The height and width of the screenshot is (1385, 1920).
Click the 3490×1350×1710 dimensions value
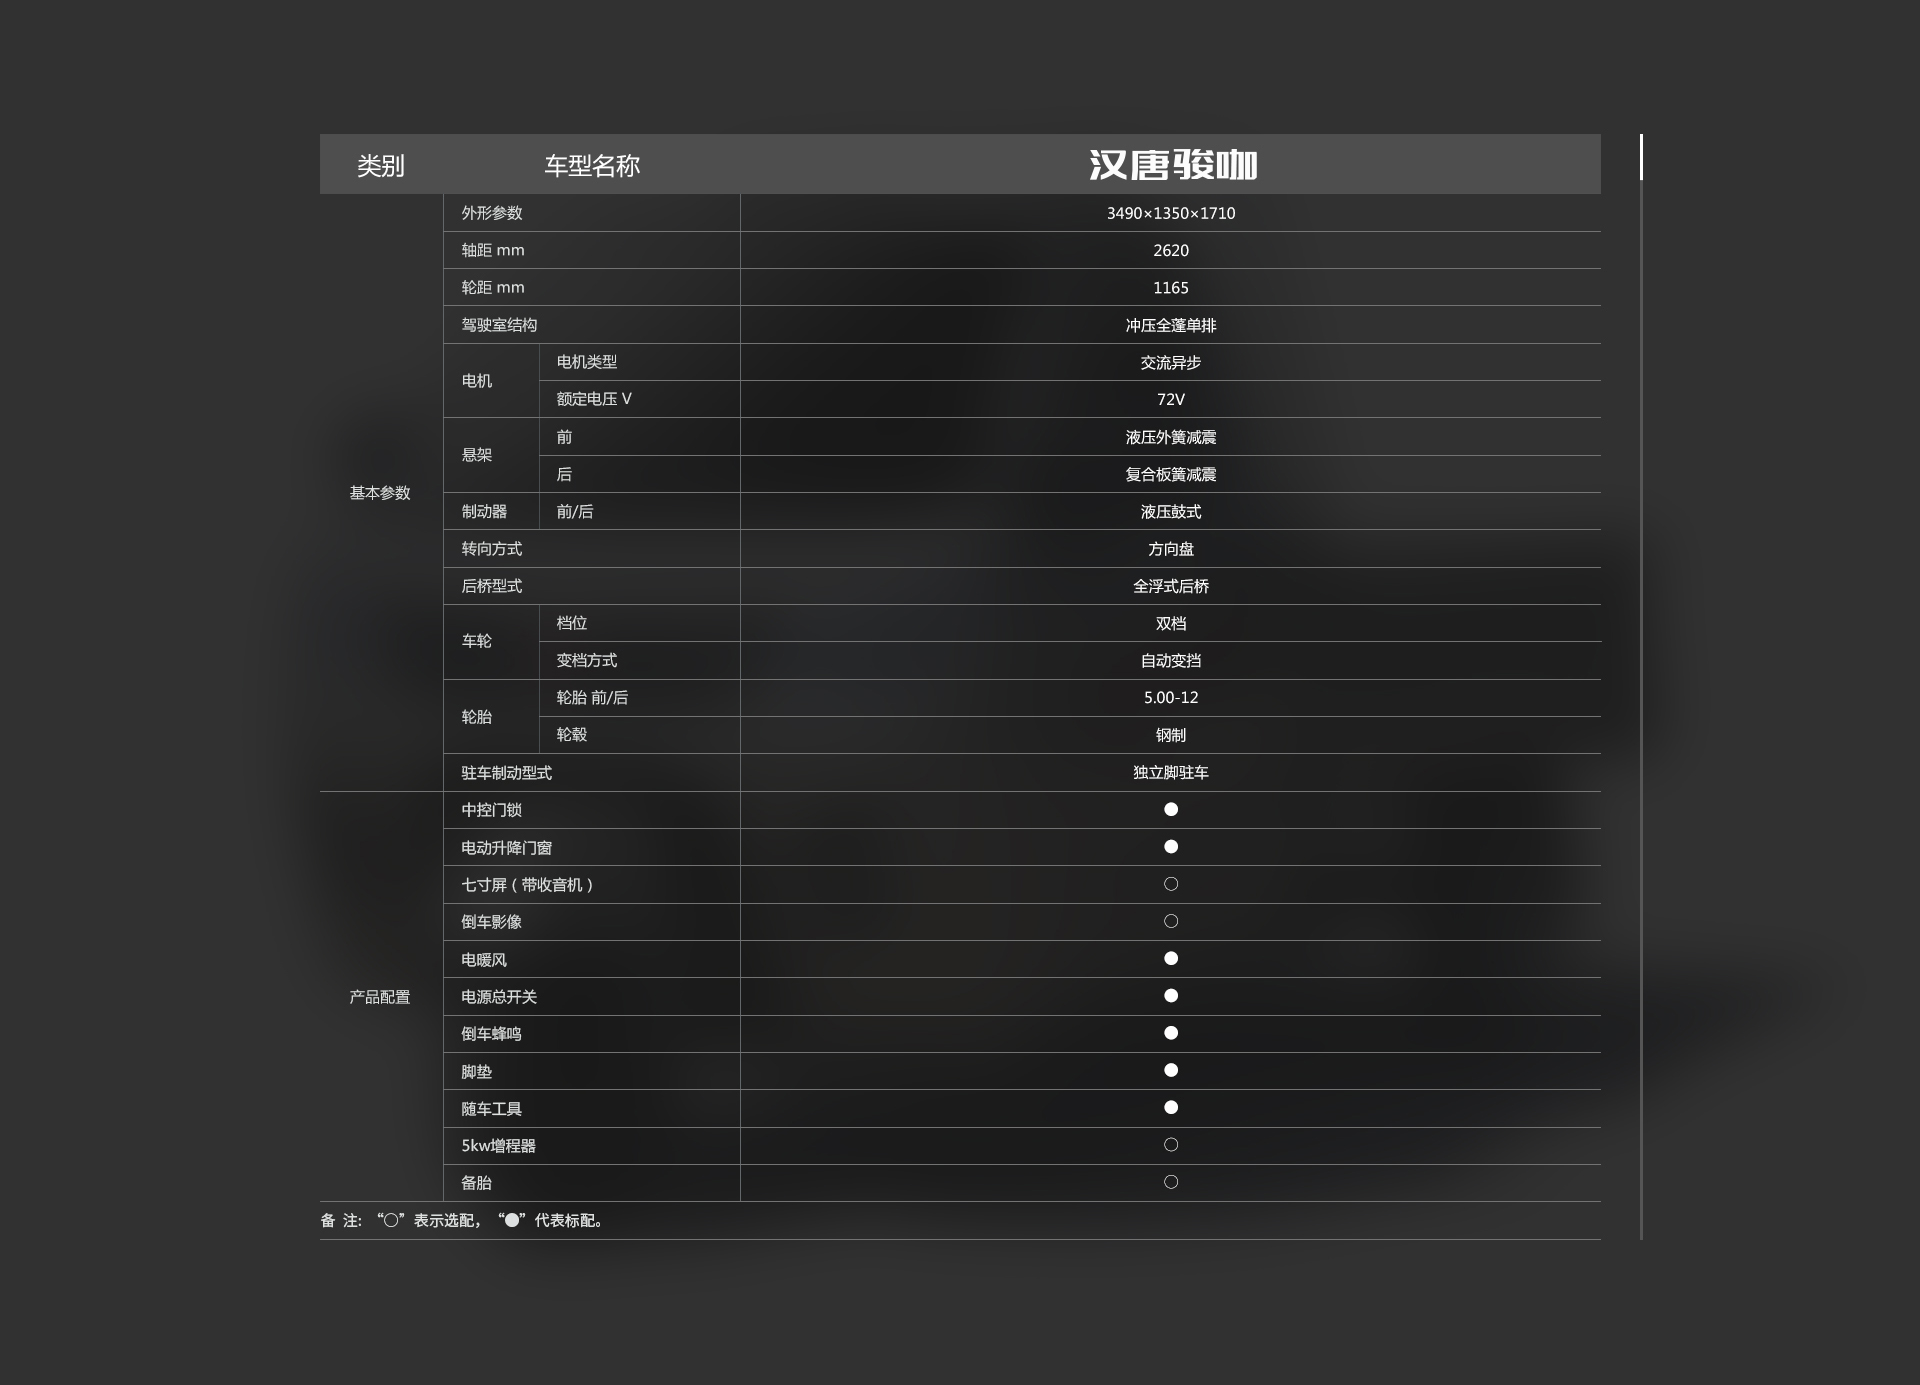[x=1170, y=213]
